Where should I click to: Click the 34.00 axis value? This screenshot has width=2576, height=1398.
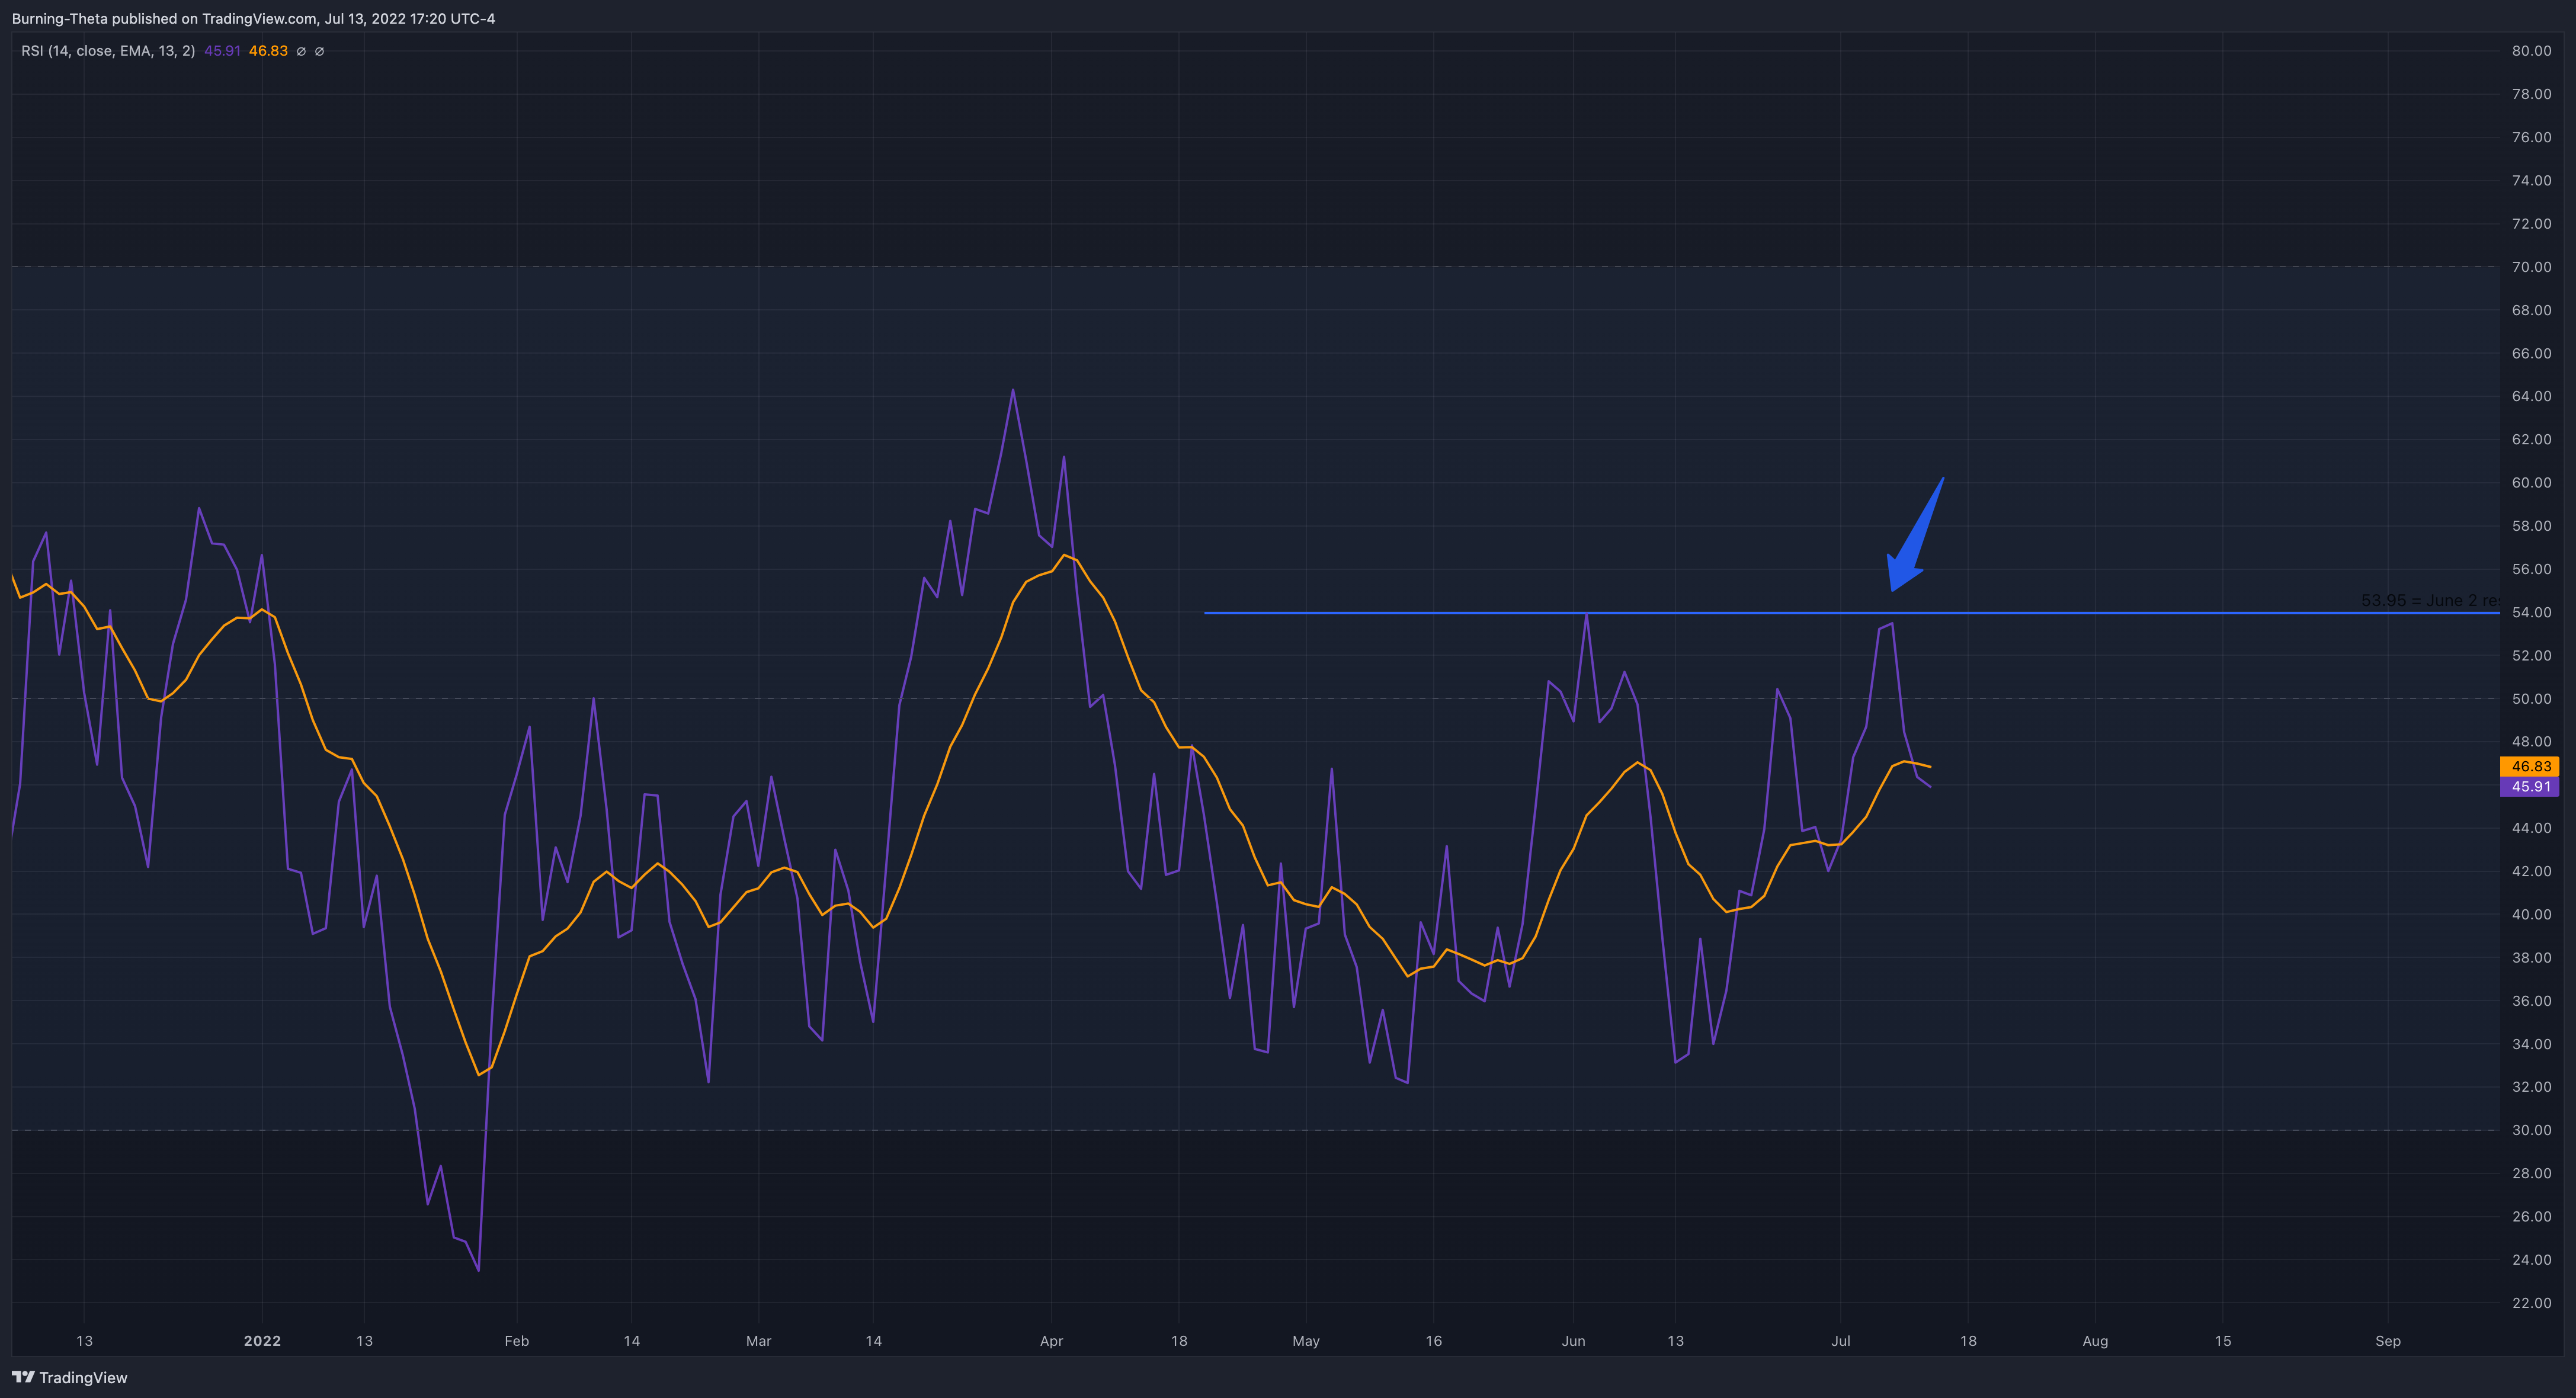2531,1044
